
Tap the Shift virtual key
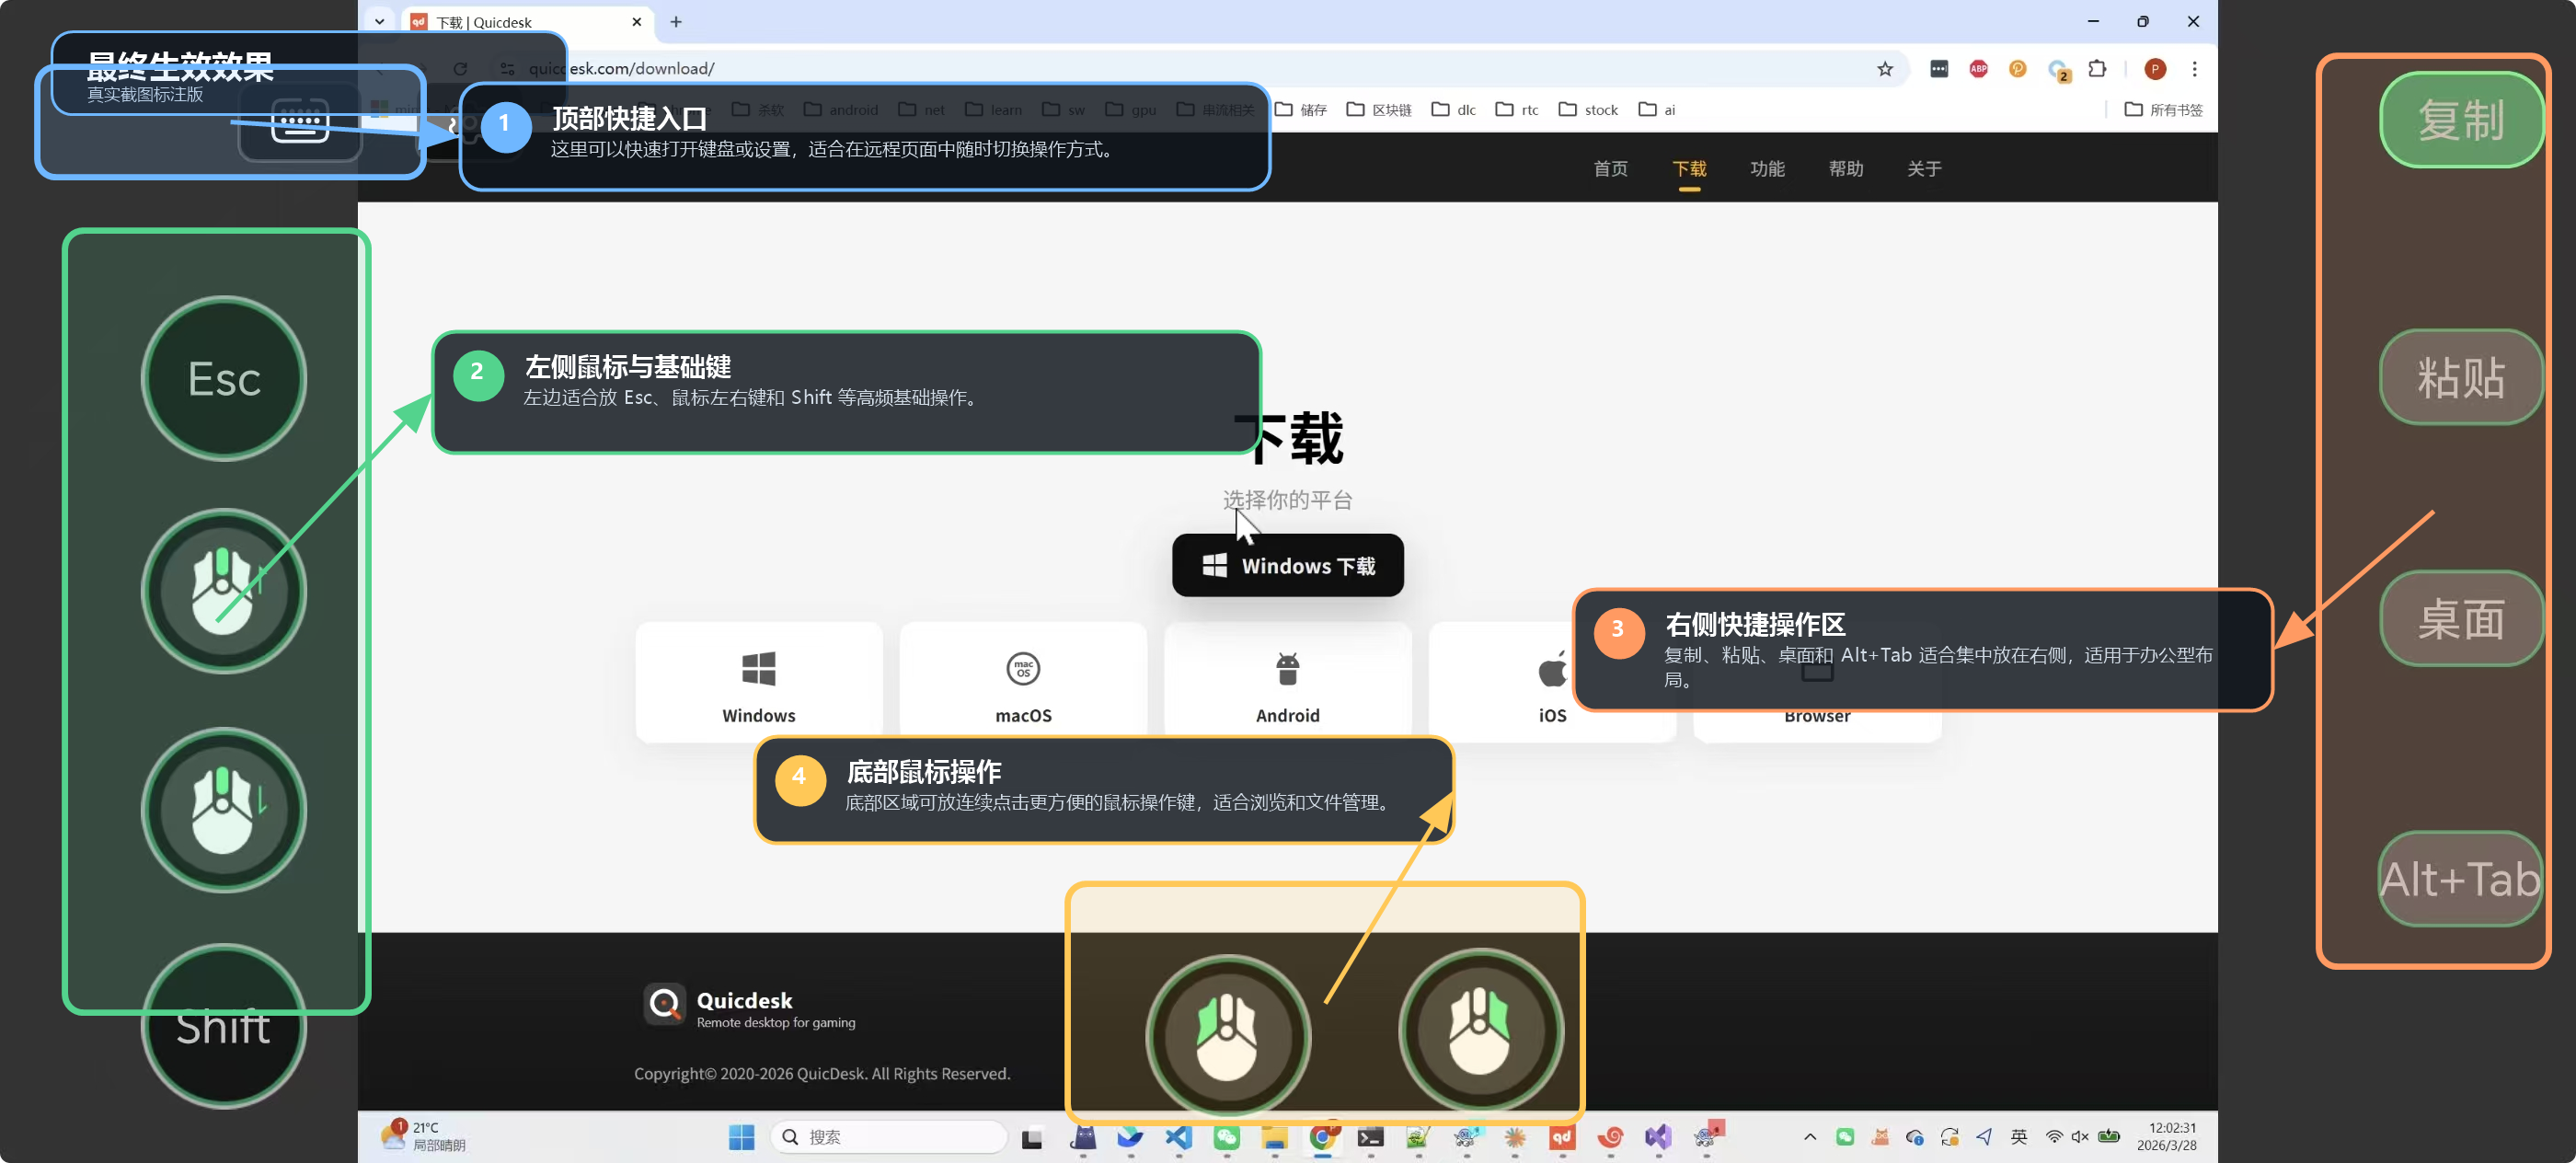[224, 1026]
